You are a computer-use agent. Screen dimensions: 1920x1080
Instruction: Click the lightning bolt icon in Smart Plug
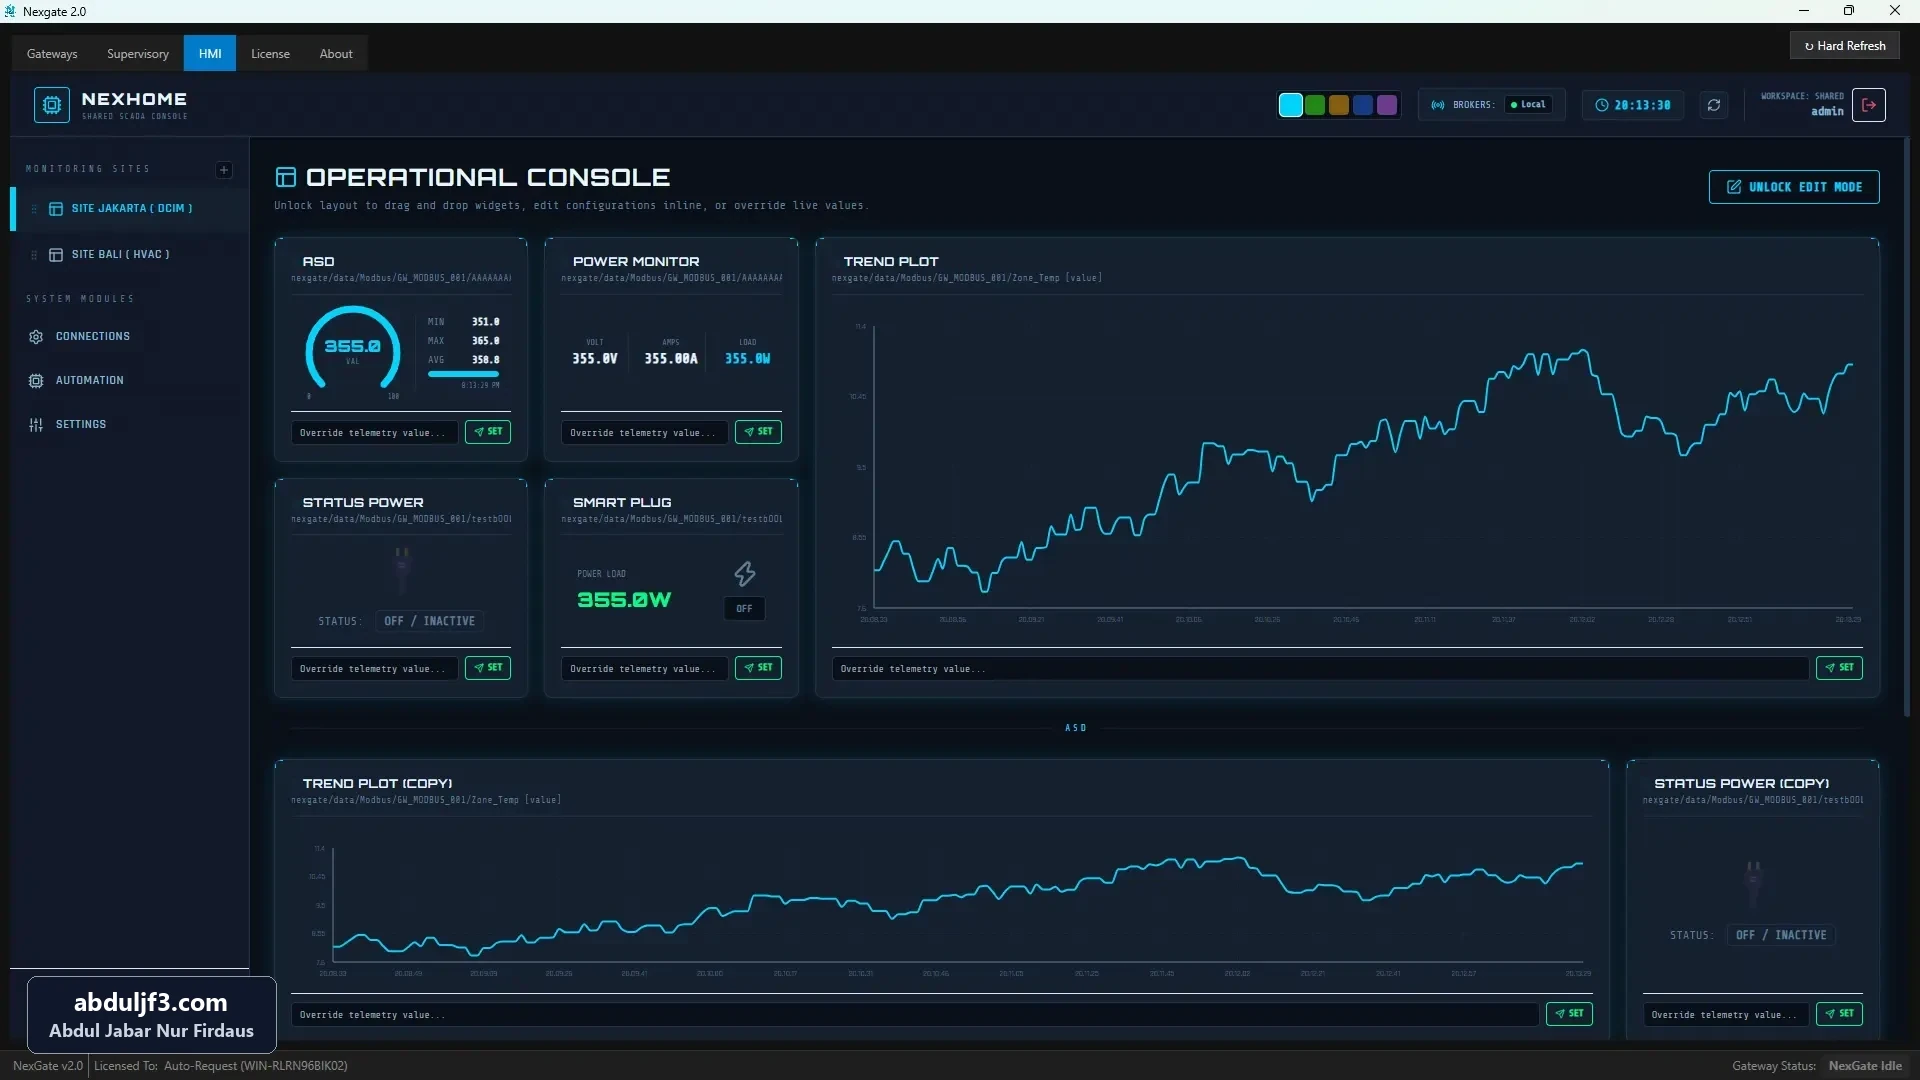pyautogui.click(x=745, y=574)
